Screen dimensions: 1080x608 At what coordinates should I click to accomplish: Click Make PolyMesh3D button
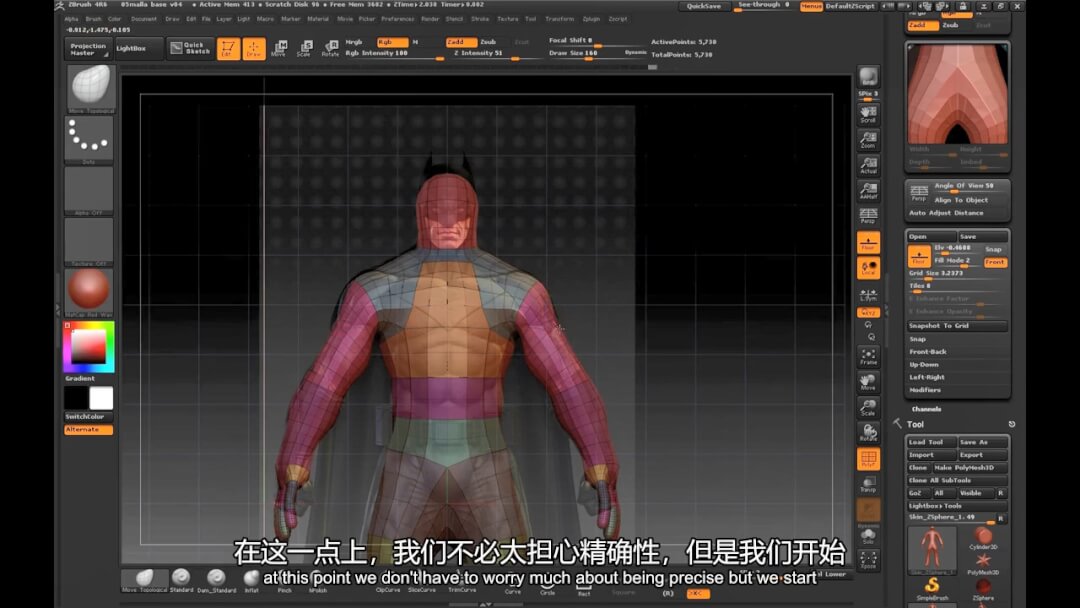click(x=969, y=468)
